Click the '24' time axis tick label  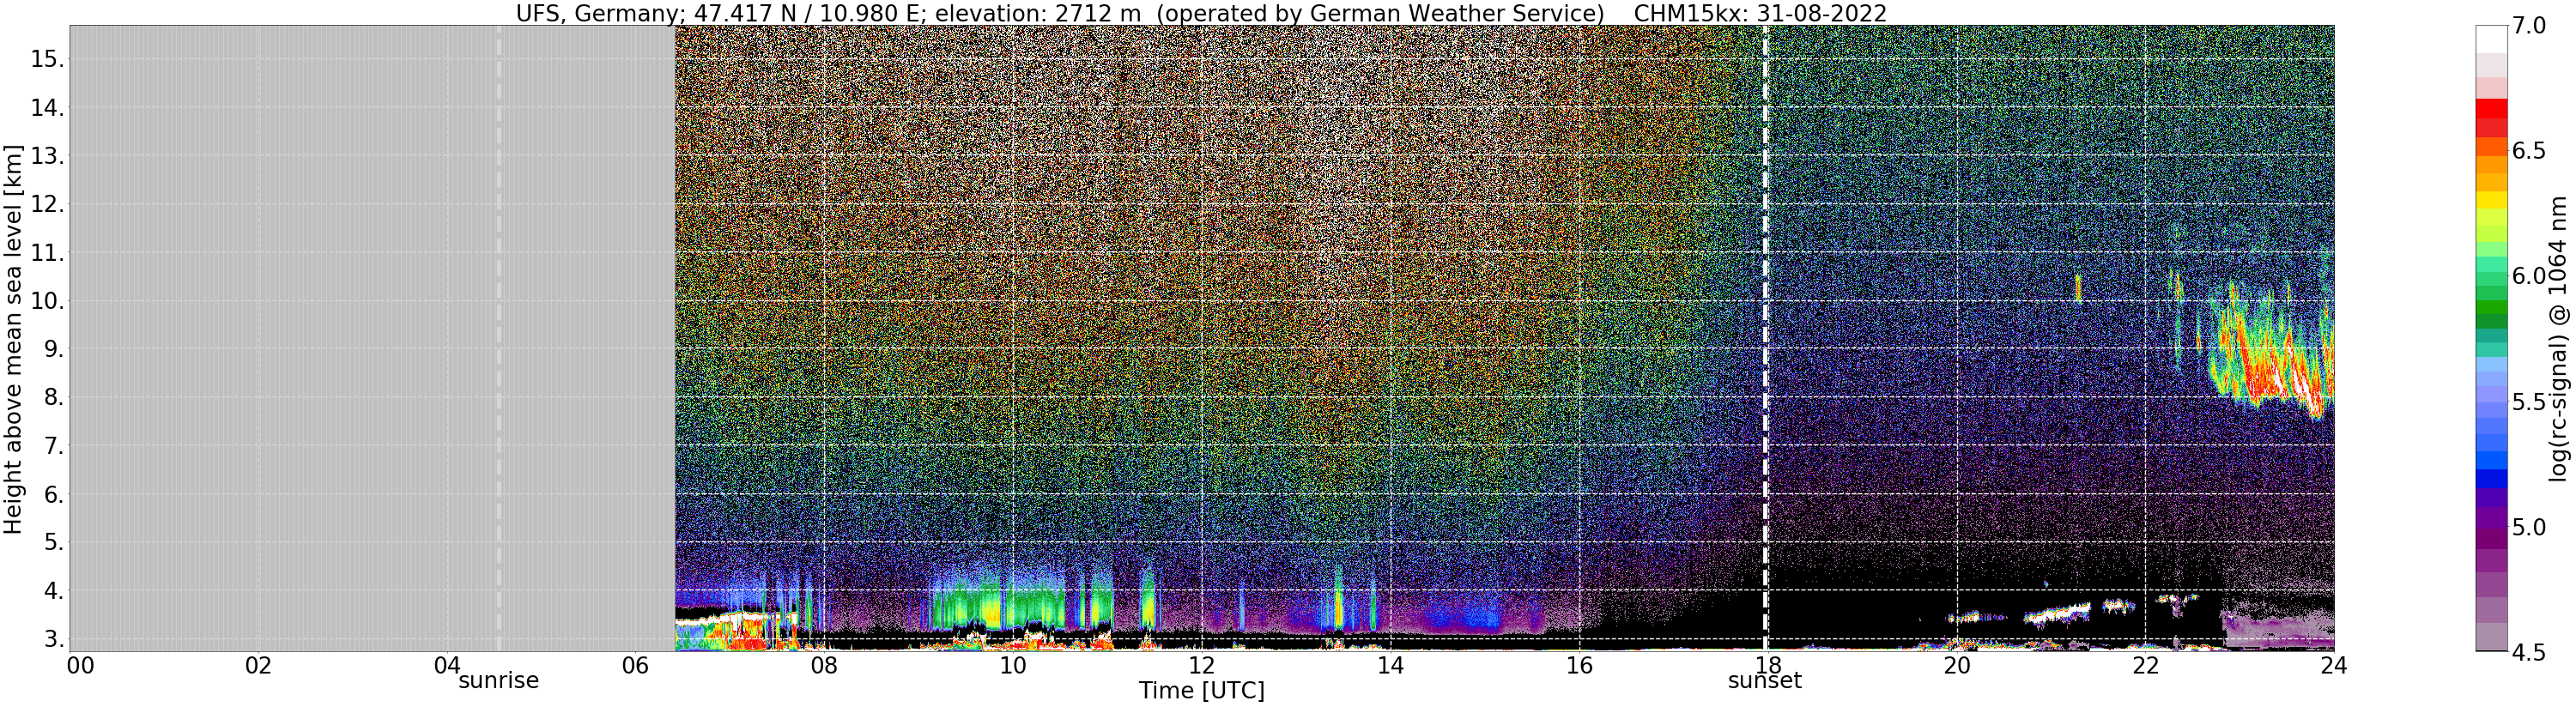pyautogui.click(x=2333, y=666)
